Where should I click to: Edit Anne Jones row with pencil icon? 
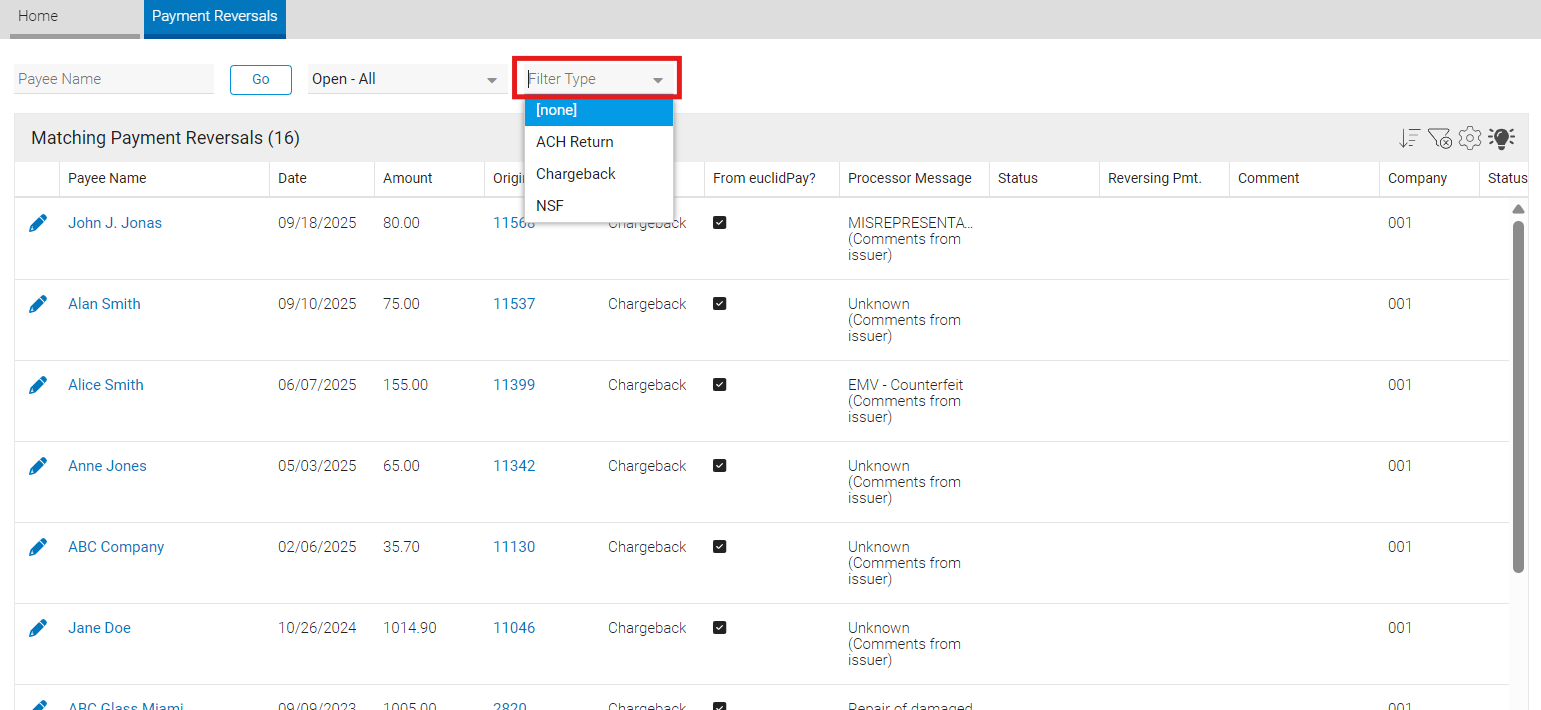(38, 466)
